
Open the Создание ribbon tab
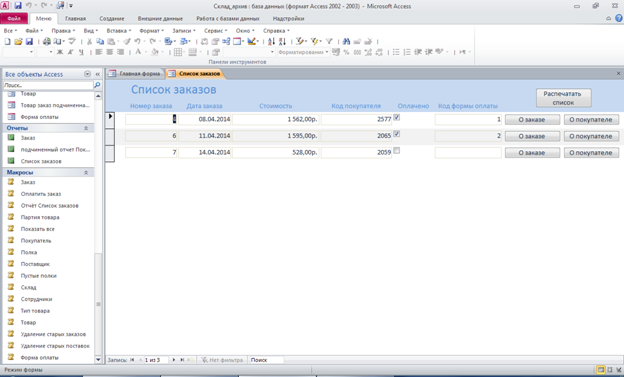coord(112,19)
